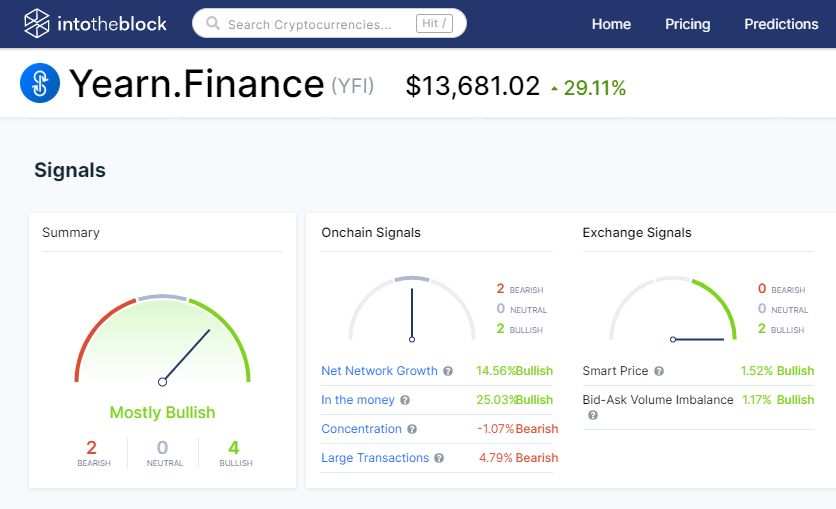Click Onchain legend "2 Bearish" entry
The height and width of the screenshot is (509, 836).
[x=520, y=289]
